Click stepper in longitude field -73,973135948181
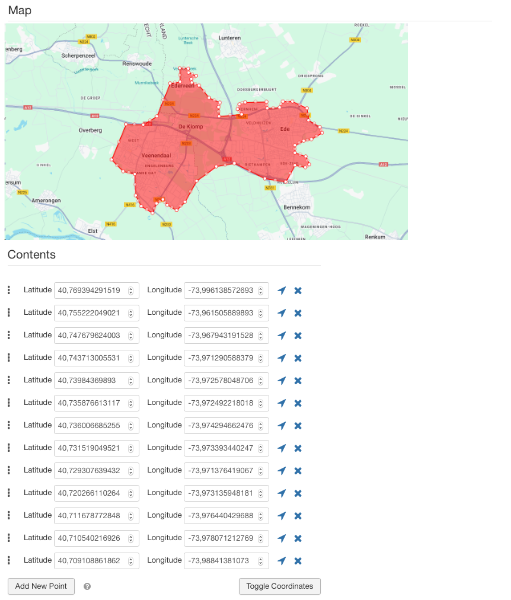The width and height of the screenshot is (511, 600). click(261, 493)
